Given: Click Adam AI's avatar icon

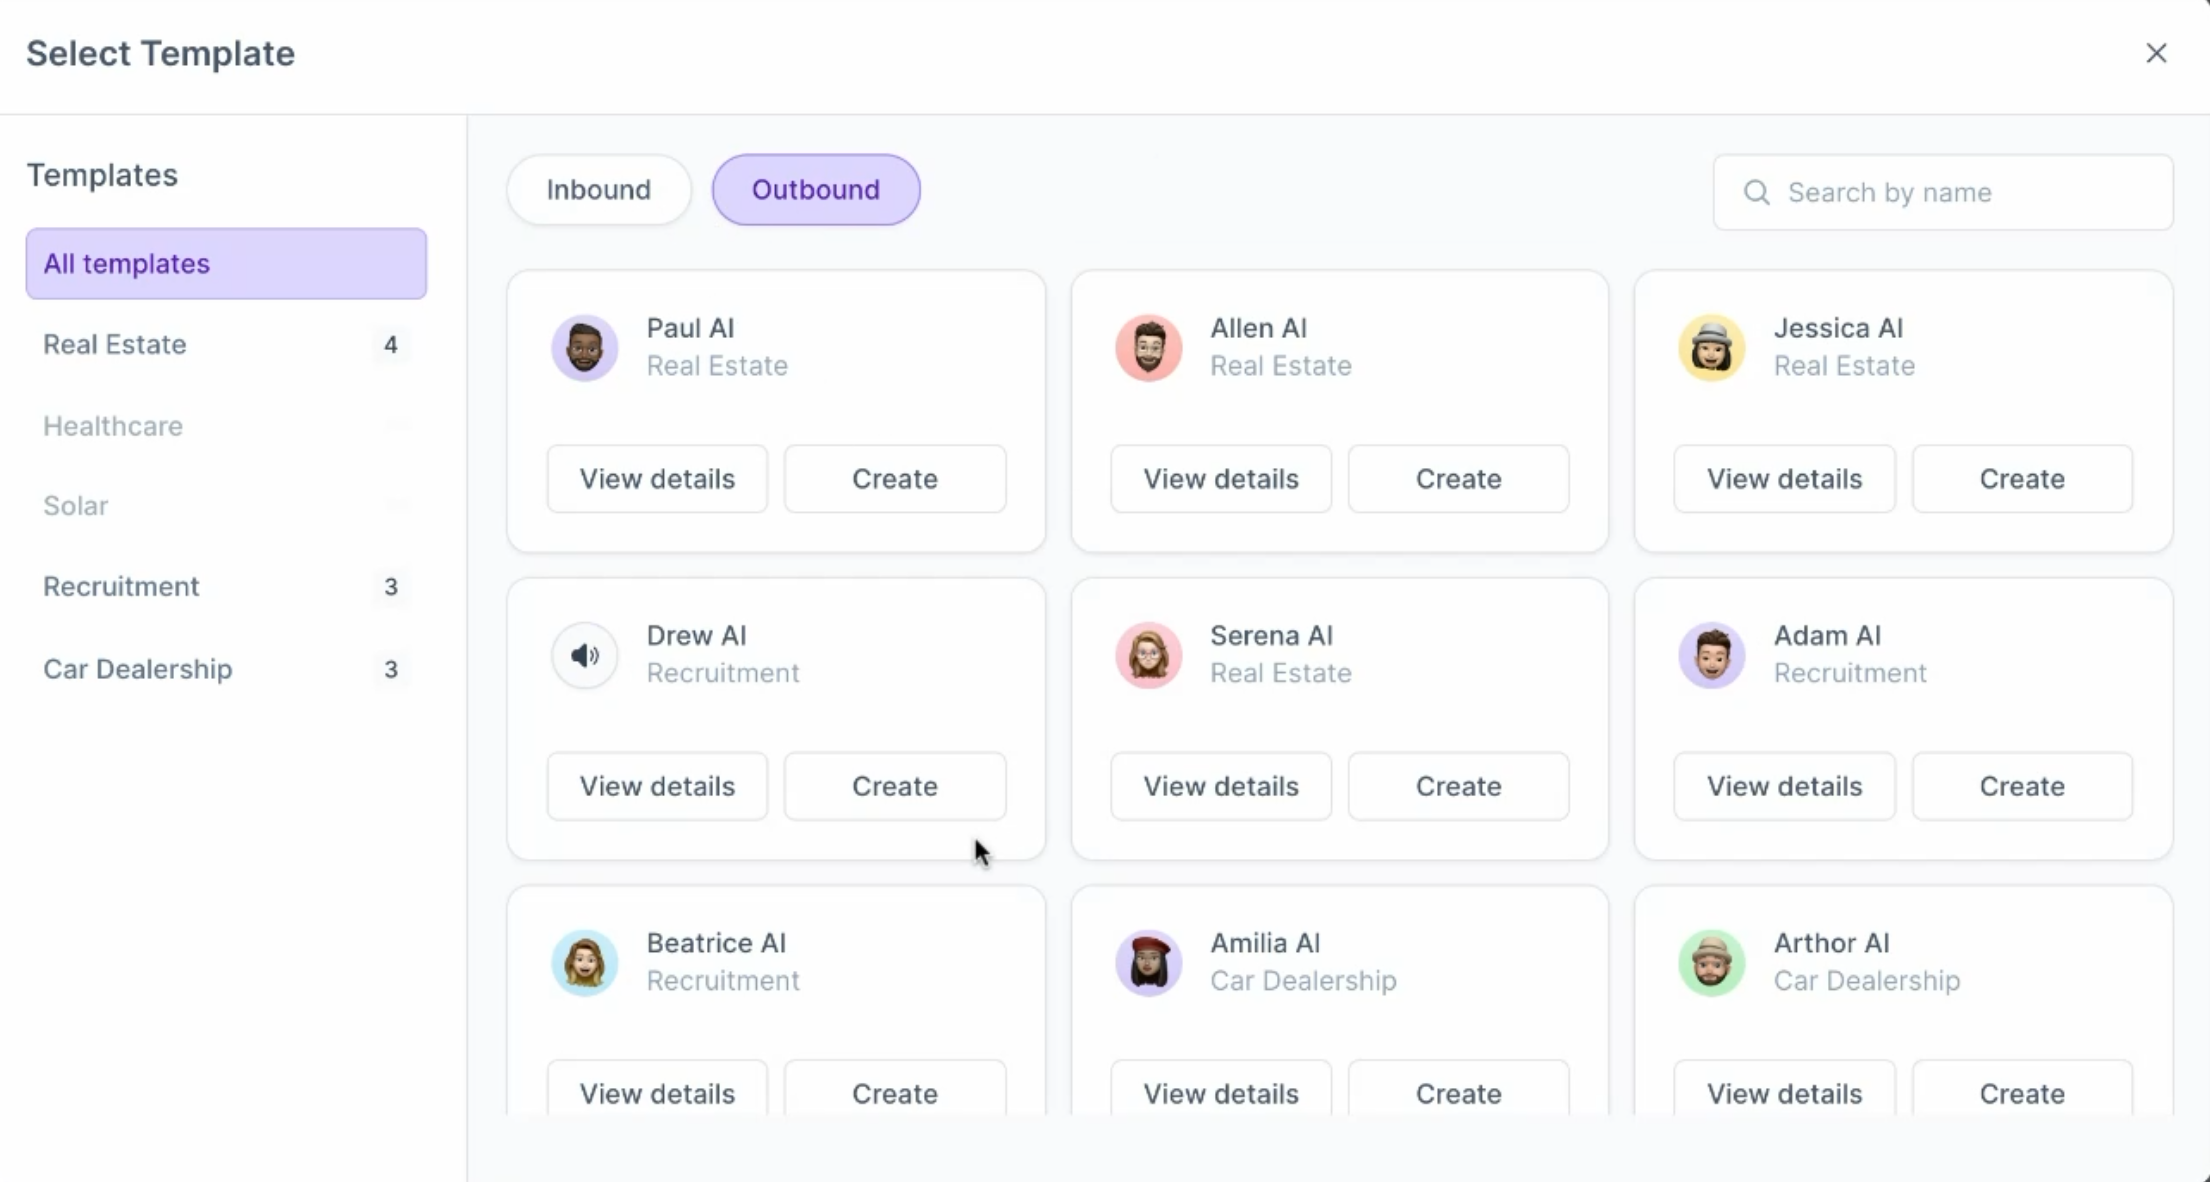Looking at the screenshot, I should [1712, 655].
